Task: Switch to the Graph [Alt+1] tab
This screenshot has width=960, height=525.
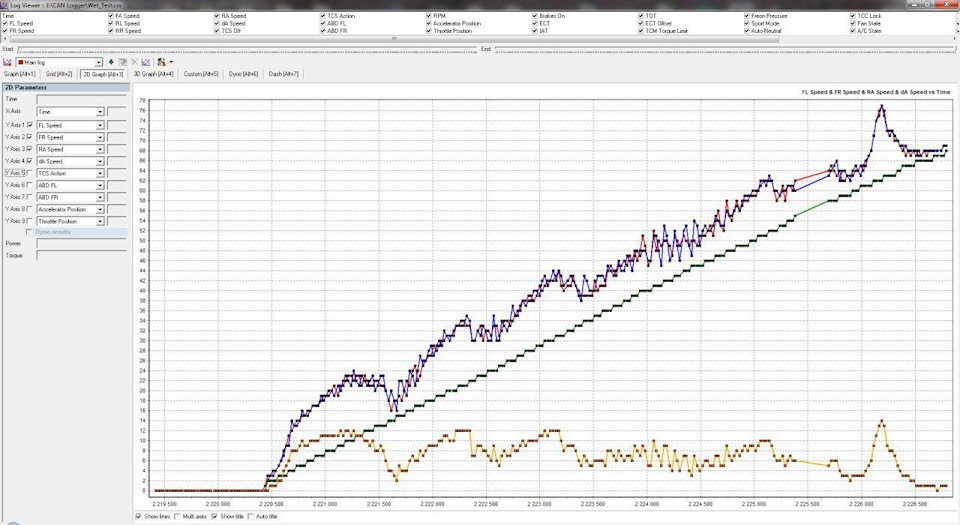Action: (20, 74)
